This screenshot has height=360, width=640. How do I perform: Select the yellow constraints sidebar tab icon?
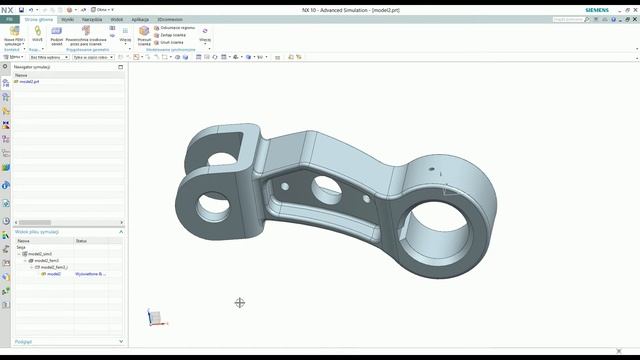pyautogui.click(x=6, y=111)
